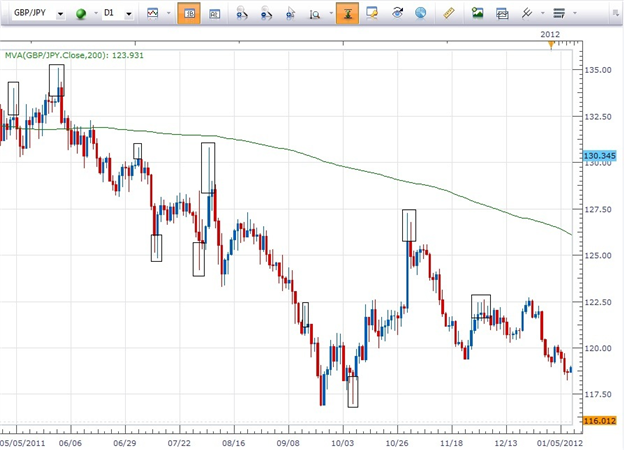Screen dimensions: 624x450
Task: Click the 127.50 price axis label
Action: pyautogui.click(x=598, y=210)
